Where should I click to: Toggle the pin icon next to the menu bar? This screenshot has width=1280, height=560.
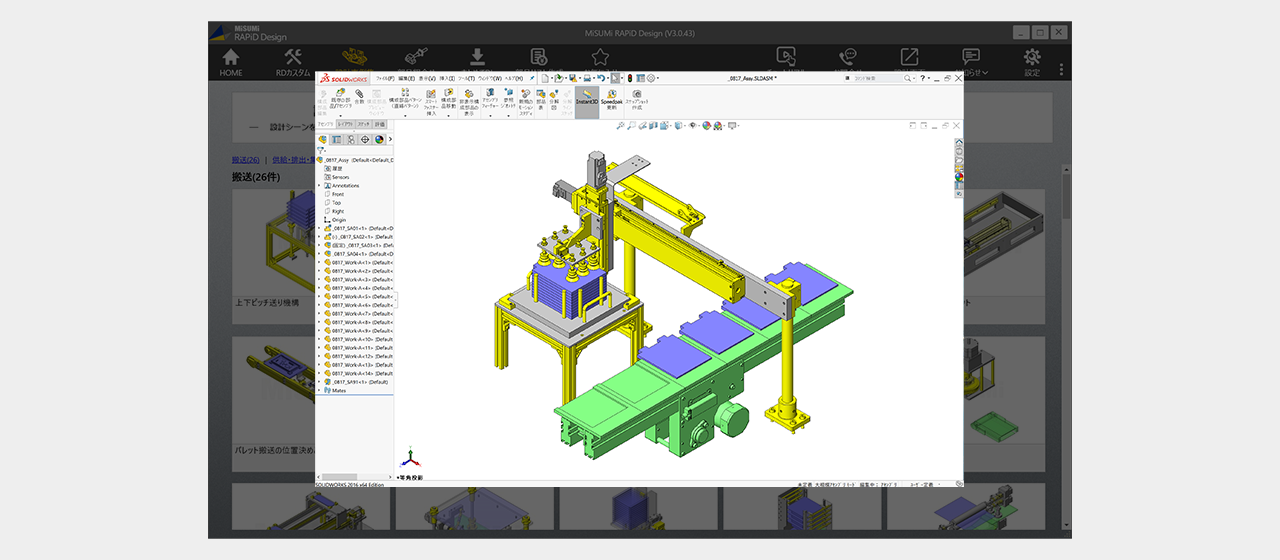[x=532, y=78]
